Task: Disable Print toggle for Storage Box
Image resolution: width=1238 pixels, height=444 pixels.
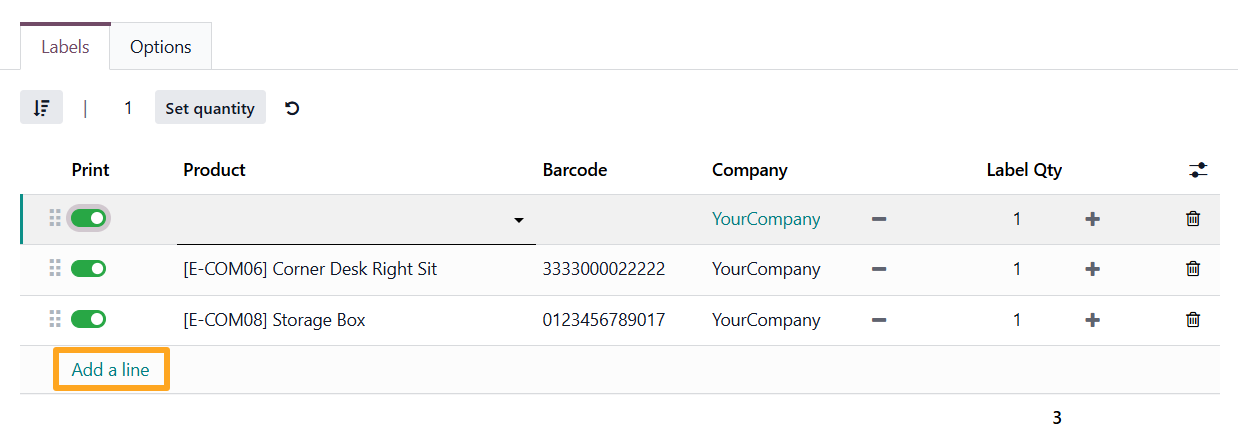Action: click(88, 320)
